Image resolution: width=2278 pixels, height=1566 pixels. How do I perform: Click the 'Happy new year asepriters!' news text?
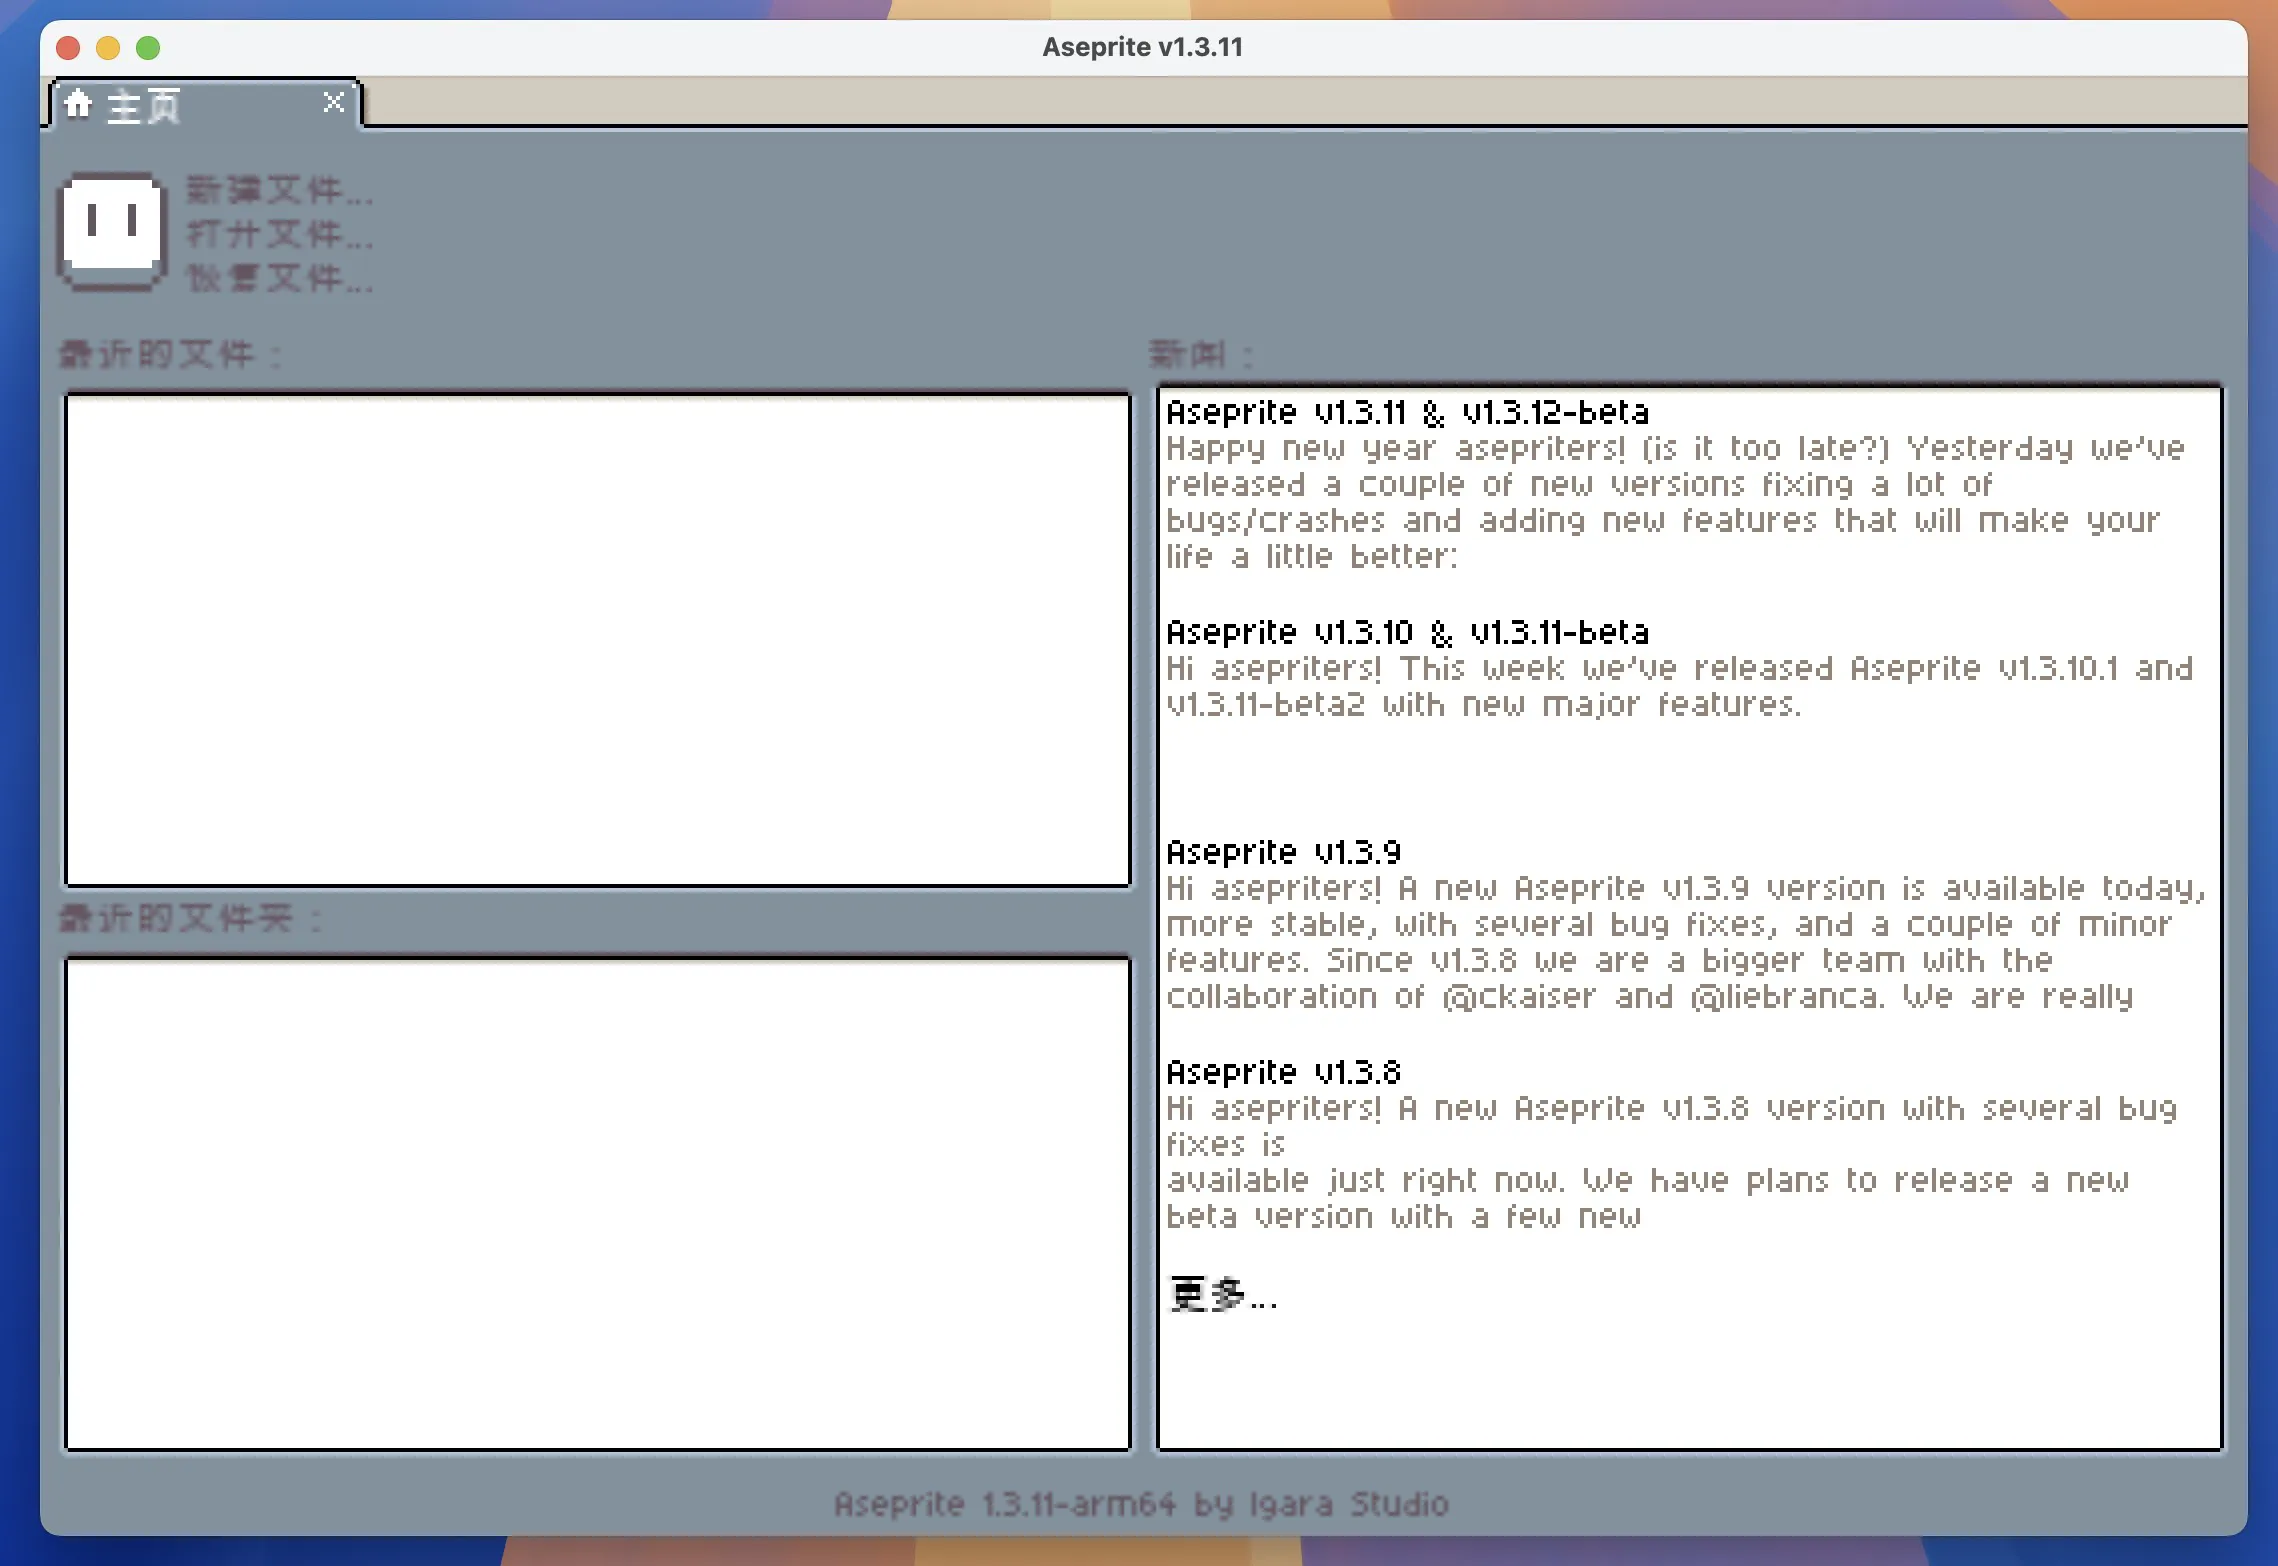pos(1676,502)
